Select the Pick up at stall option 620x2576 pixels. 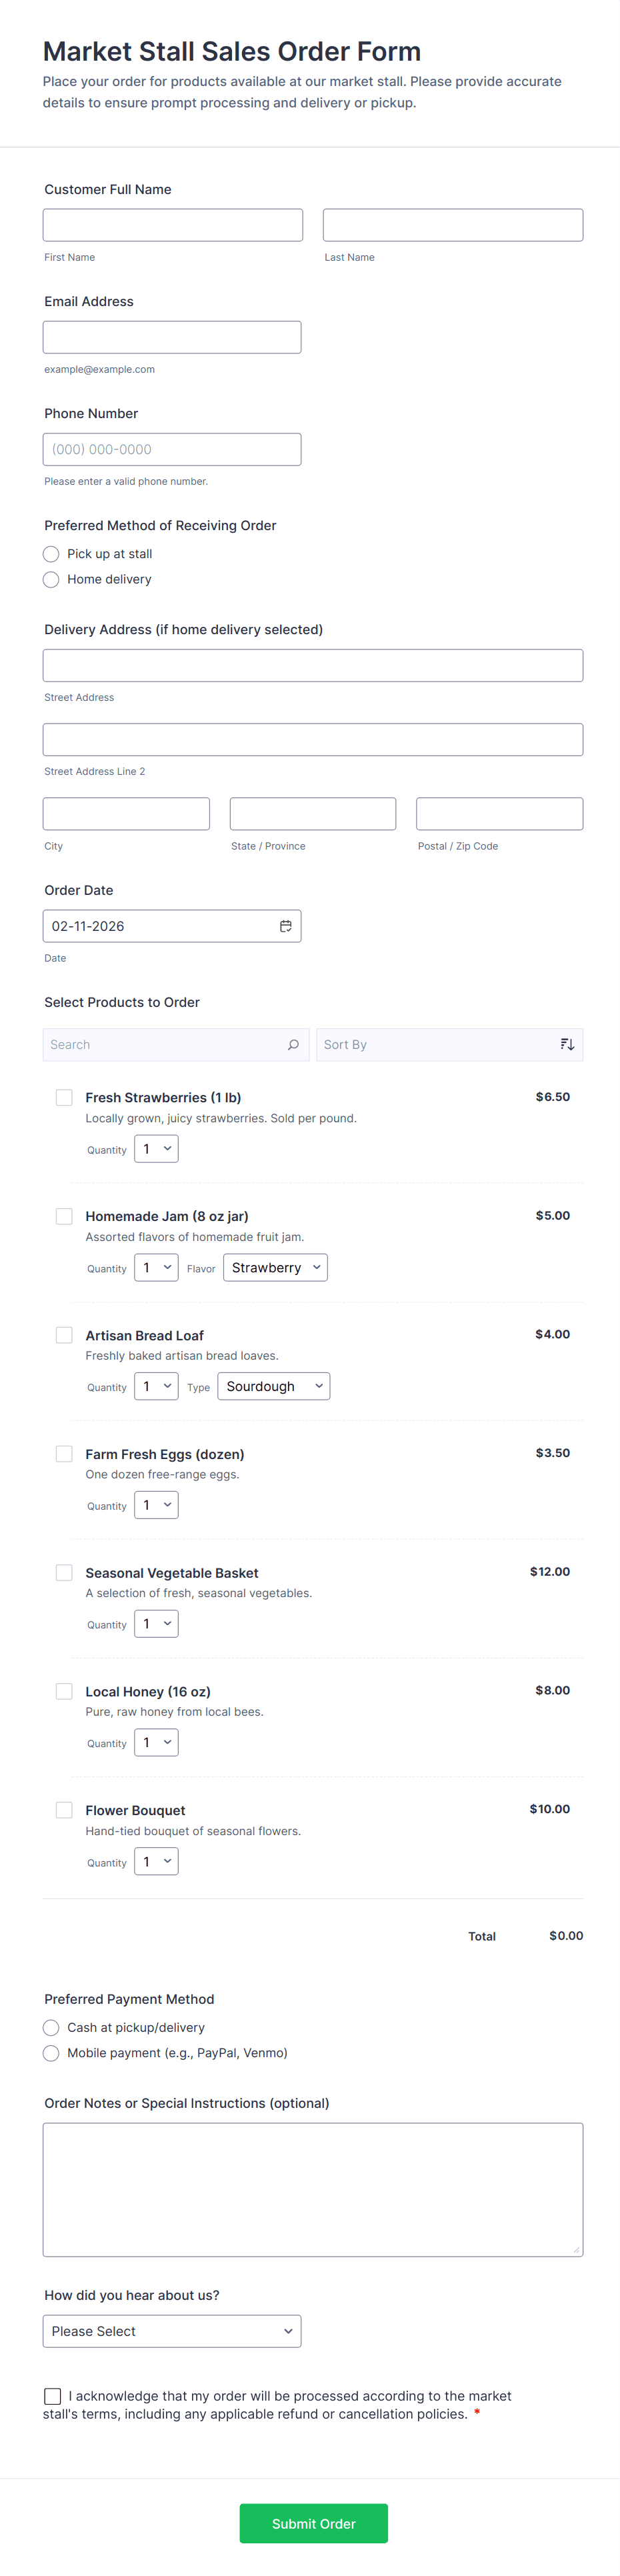(x=52, y=554)
